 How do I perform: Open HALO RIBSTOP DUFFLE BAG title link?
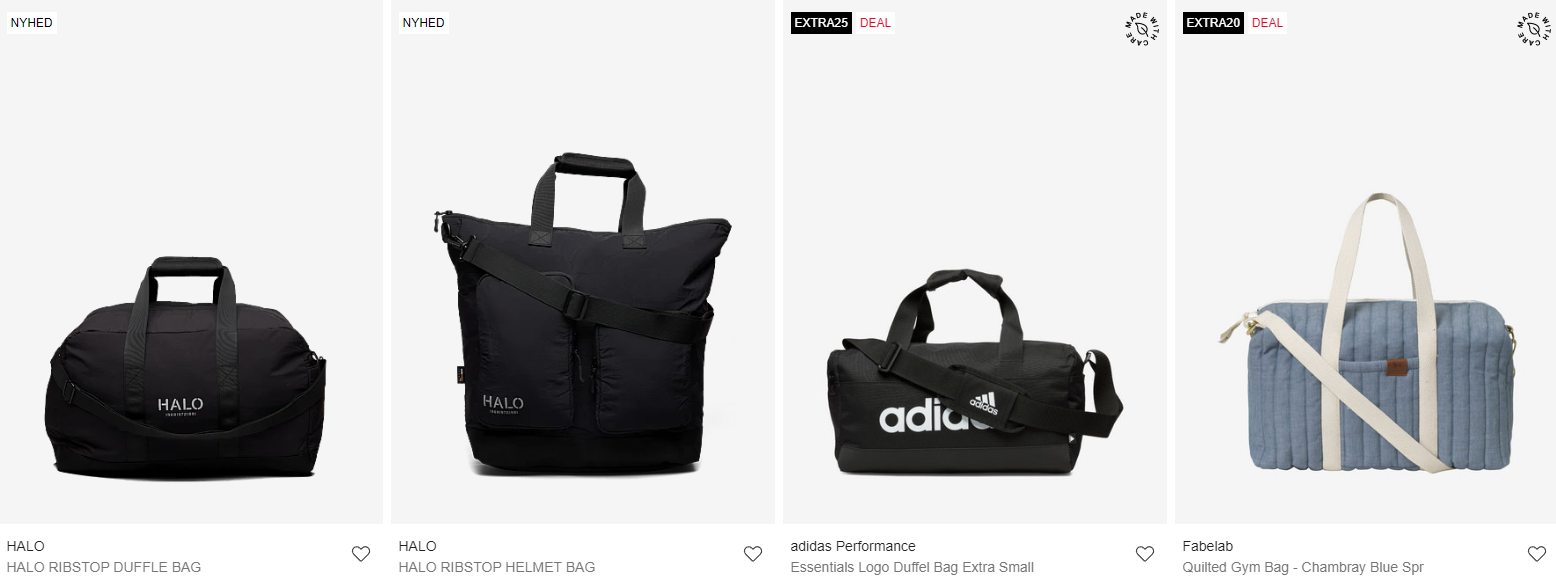tap(104, 567)
